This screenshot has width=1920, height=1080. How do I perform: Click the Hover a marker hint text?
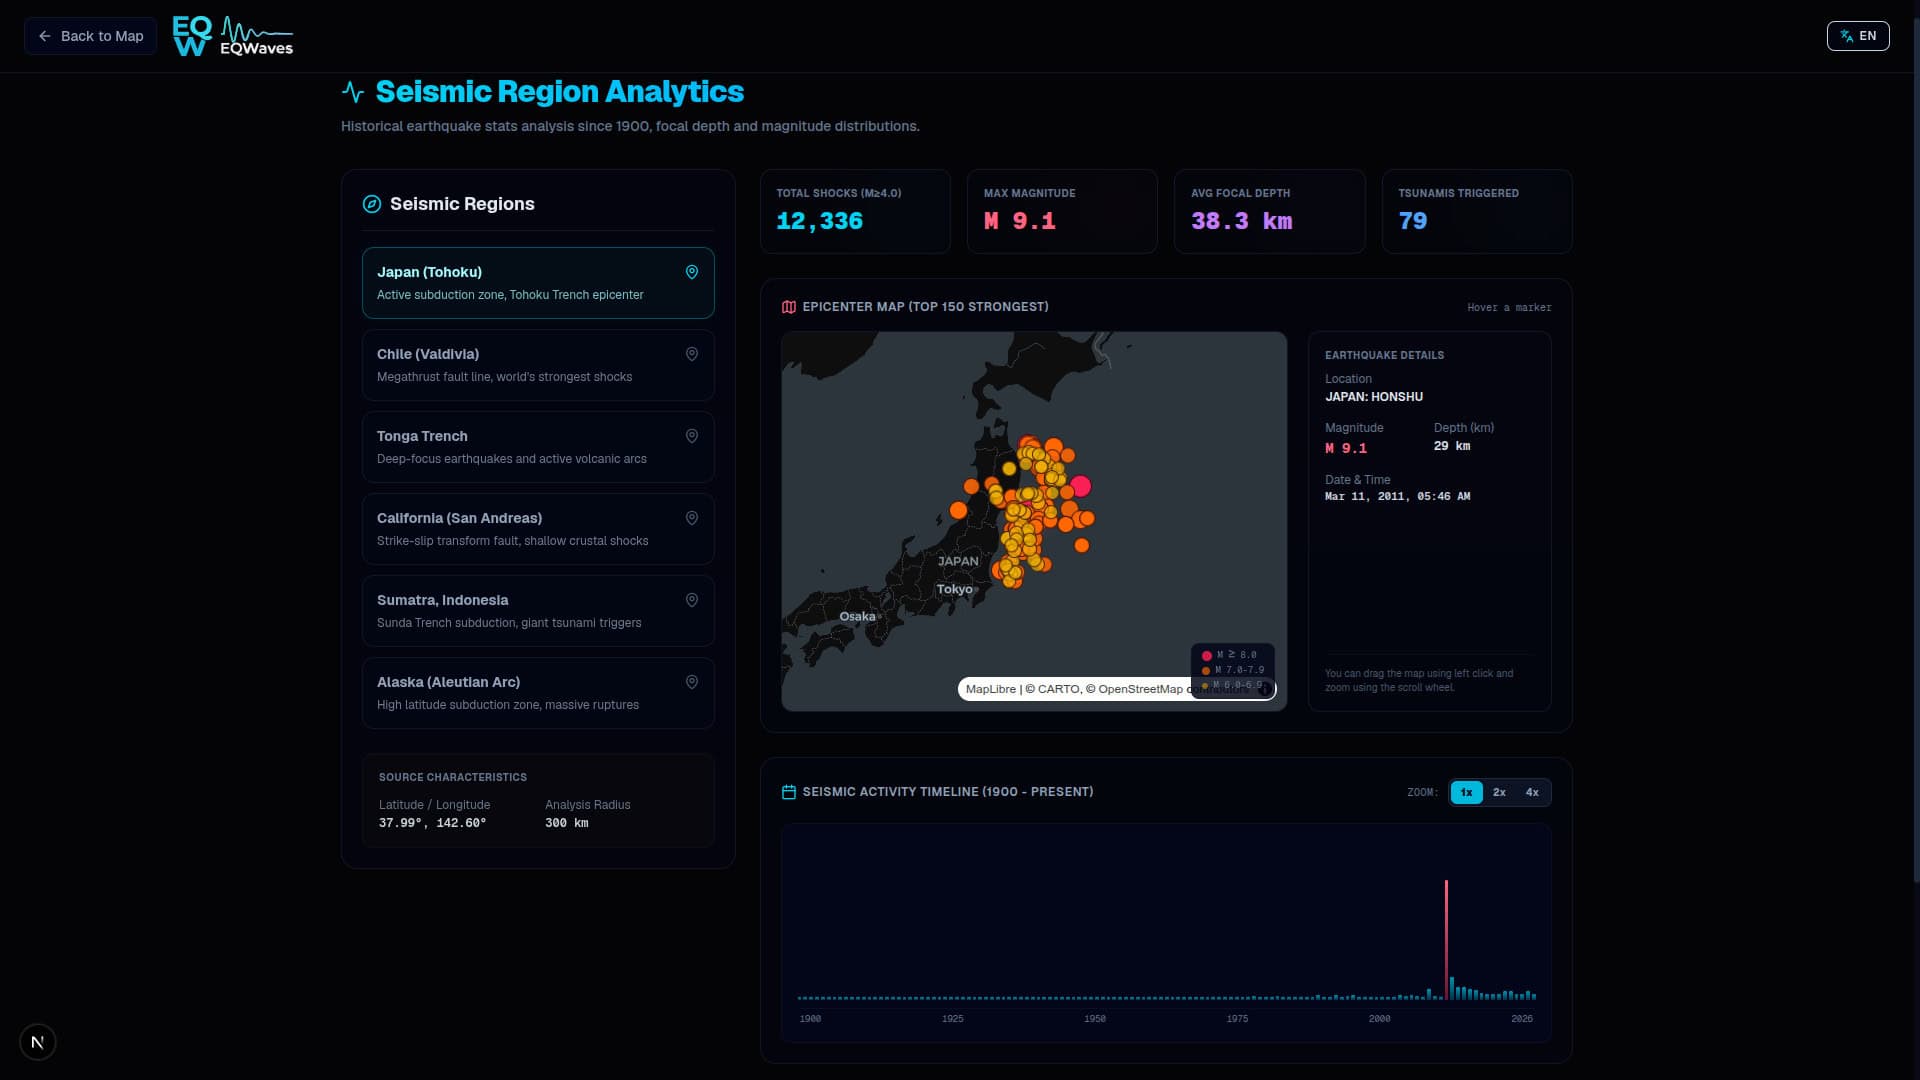(1509, 308)
